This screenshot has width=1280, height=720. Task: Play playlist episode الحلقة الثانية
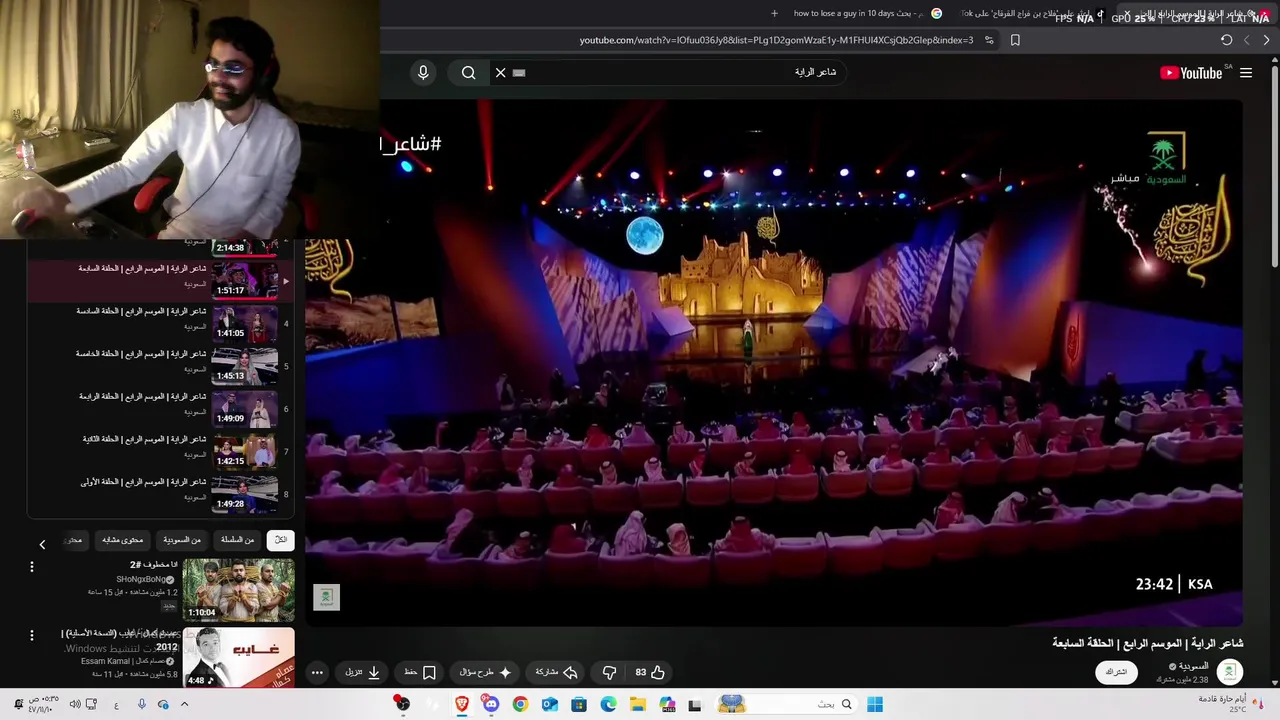click(160, 452)
